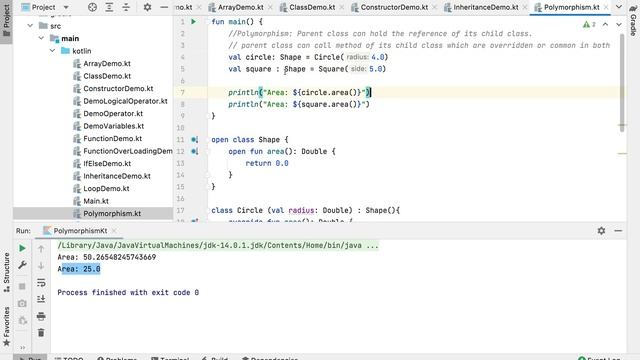The image size is (640, 360).
Task: Open Project panel settings gear
Action: click(x=147, y=7)
